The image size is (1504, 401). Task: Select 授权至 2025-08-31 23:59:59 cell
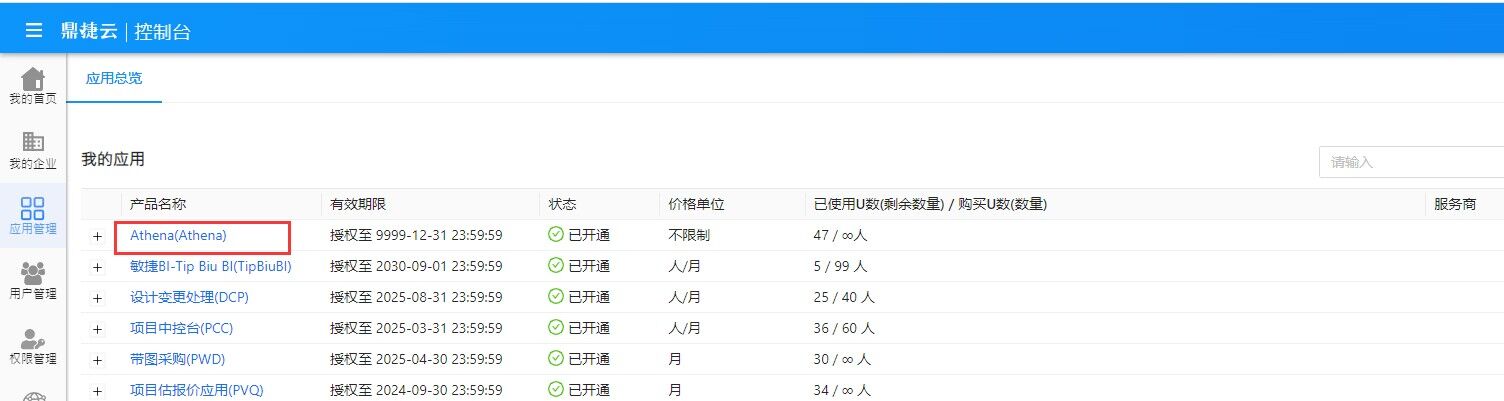pos(416,297)
